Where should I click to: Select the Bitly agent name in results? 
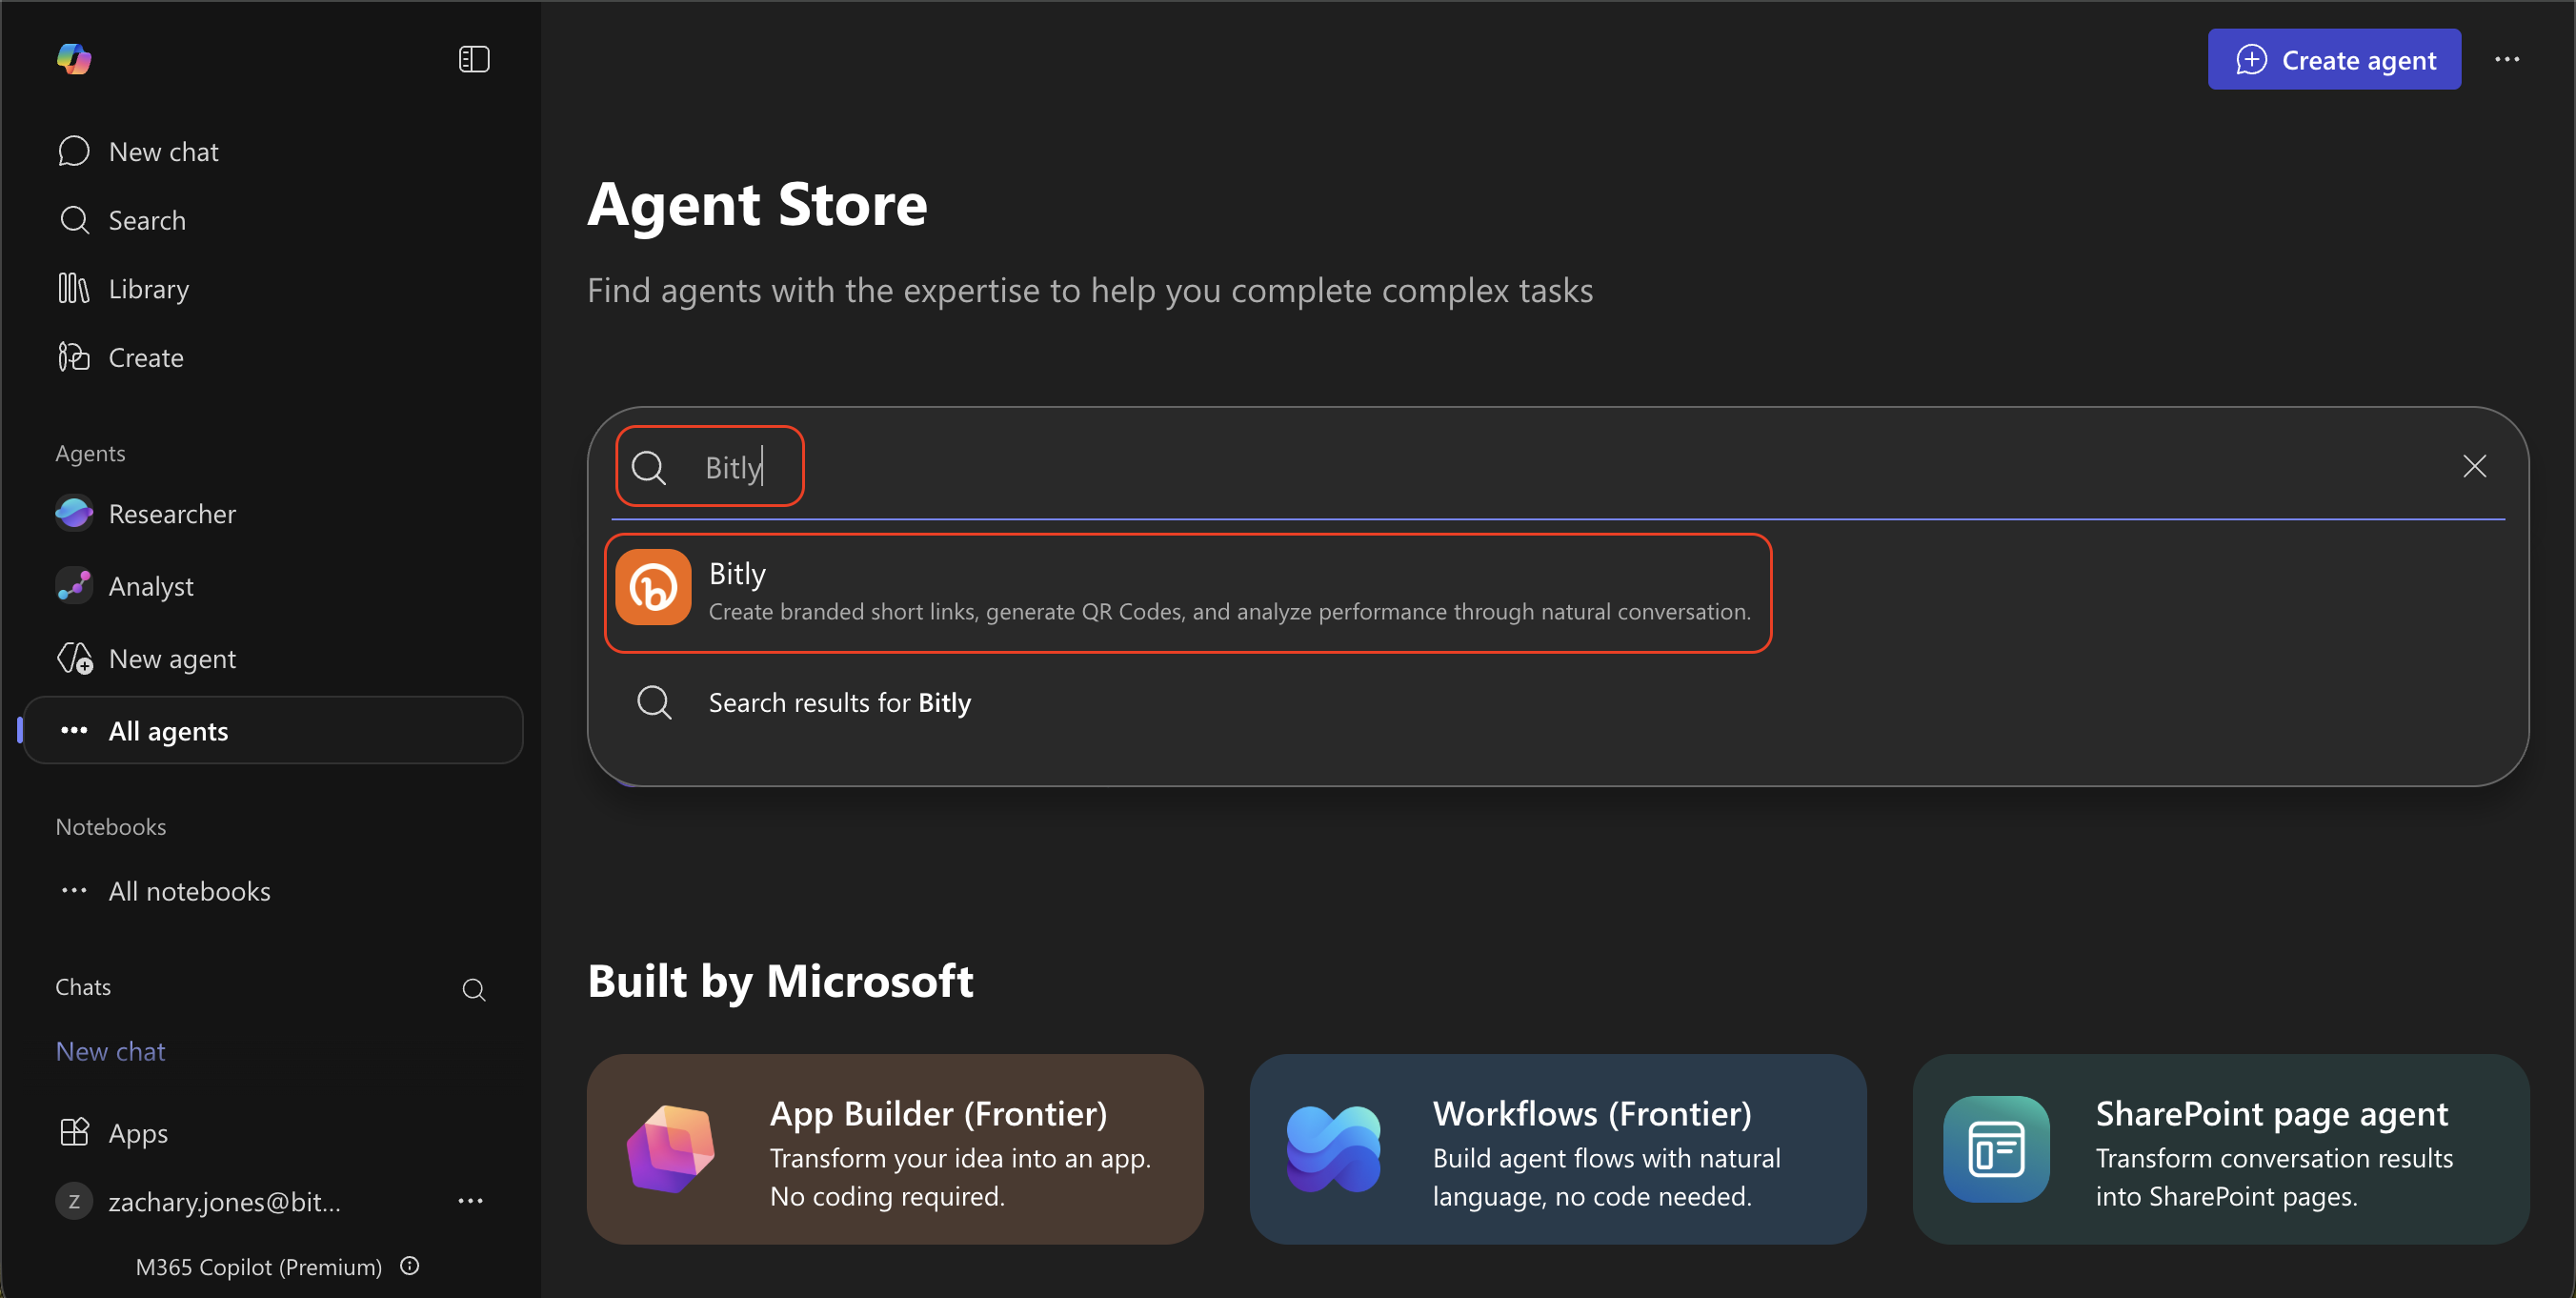737,574
